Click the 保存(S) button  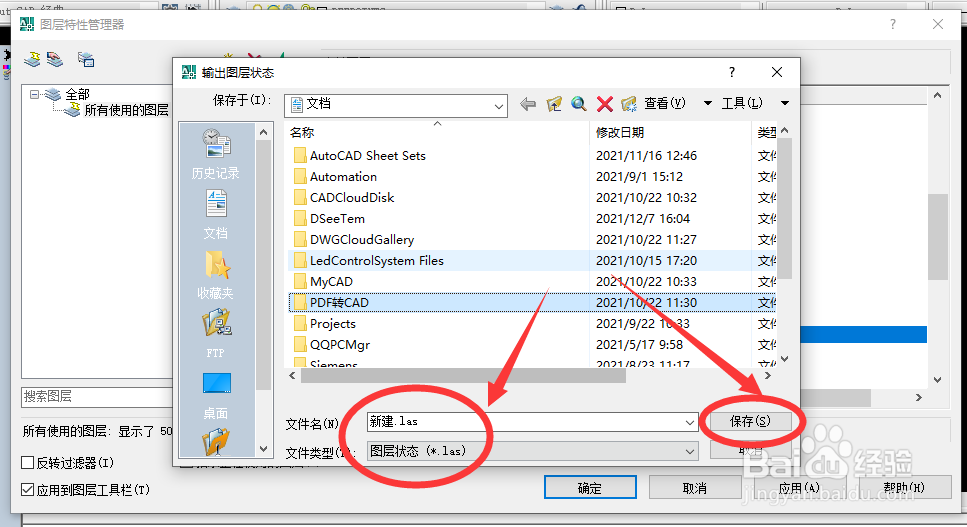coord(750,422)
